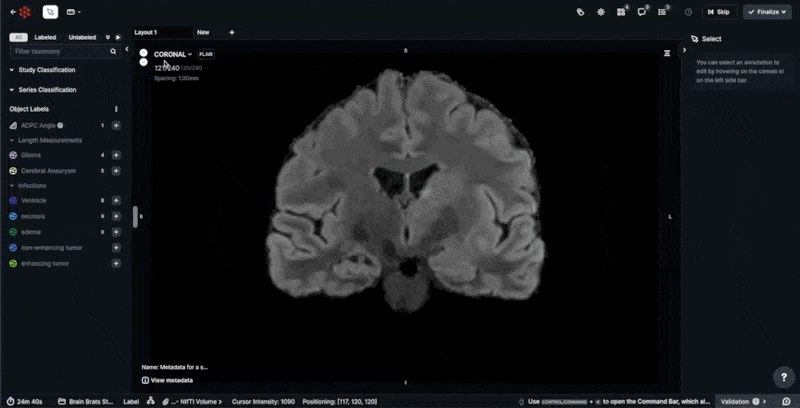The height and width of the screenshot is (408, 800).
Task: Add a Glioma annotation
Action: coord(116,155)
